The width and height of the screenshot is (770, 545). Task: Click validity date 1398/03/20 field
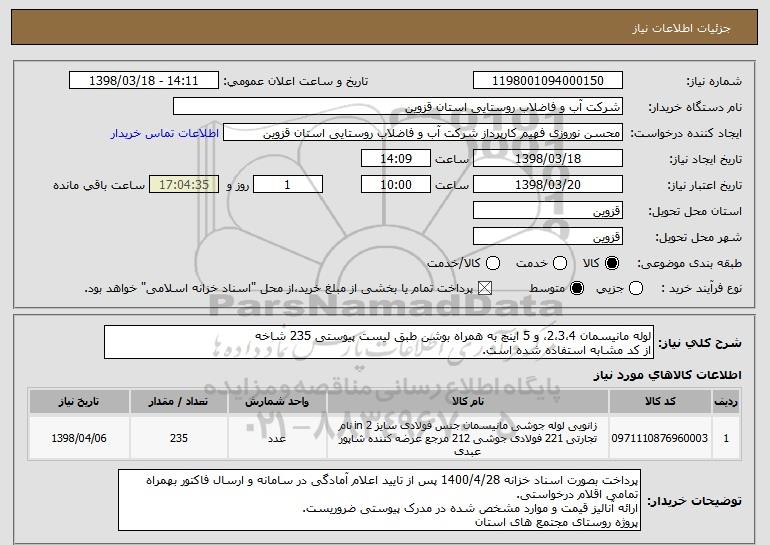tap(548, 185)
